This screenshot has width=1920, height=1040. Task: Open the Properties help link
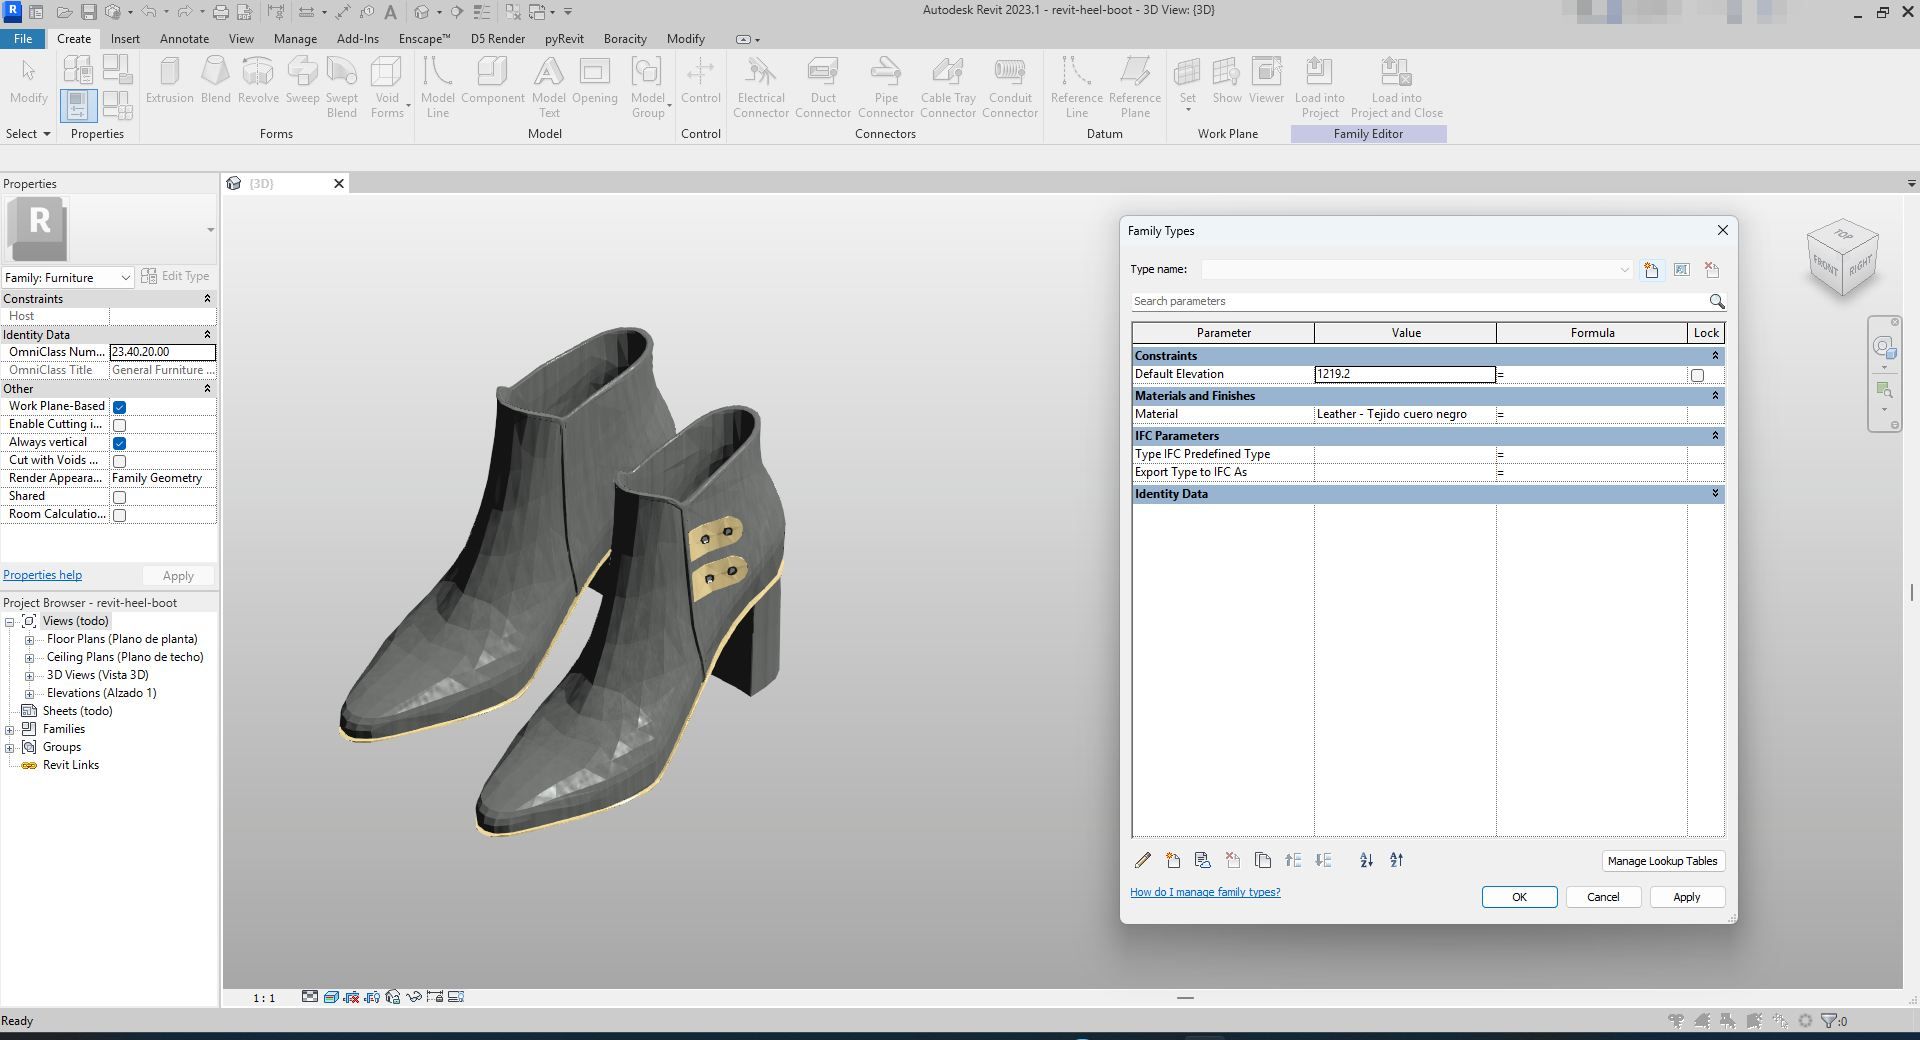pyautogui.click(x=43, y=575)
